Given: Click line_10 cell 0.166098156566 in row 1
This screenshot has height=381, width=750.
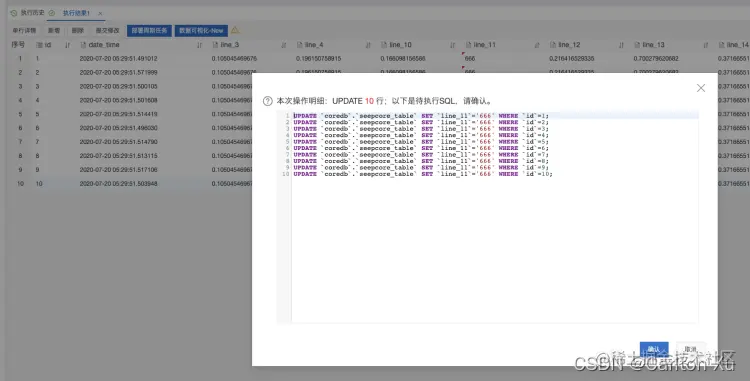Looking at the screenshot, I should click(403, 59).
